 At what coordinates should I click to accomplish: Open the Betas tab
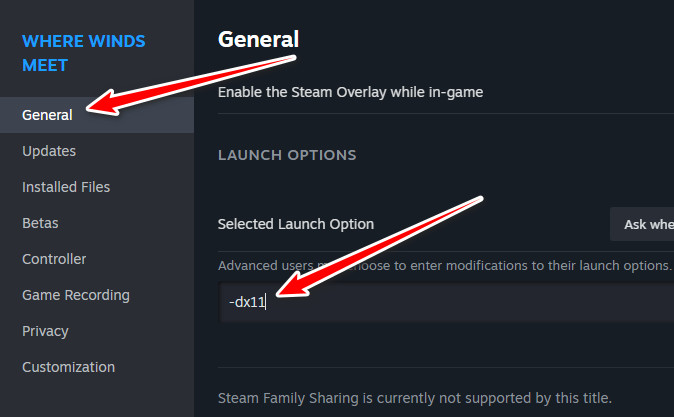click(x=40, y=223)
